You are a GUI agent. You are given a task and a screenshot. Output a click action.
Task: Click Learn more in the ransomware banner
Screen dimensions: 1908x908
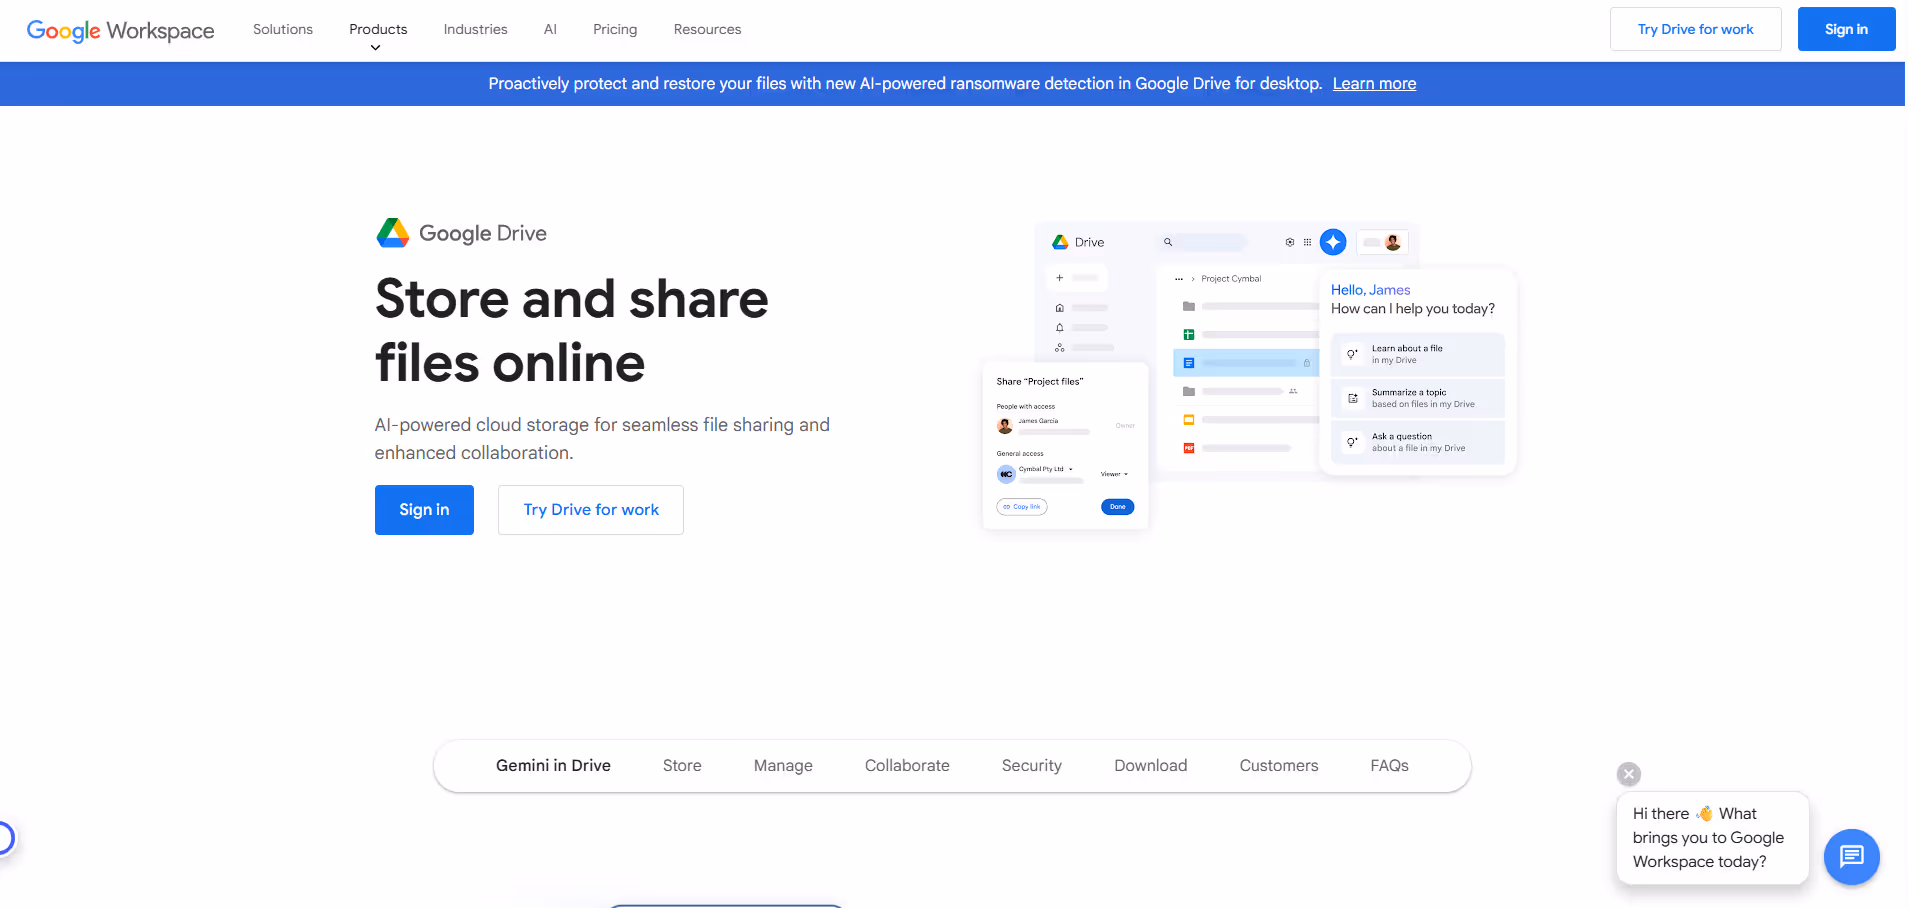[x=1374, y=83]
